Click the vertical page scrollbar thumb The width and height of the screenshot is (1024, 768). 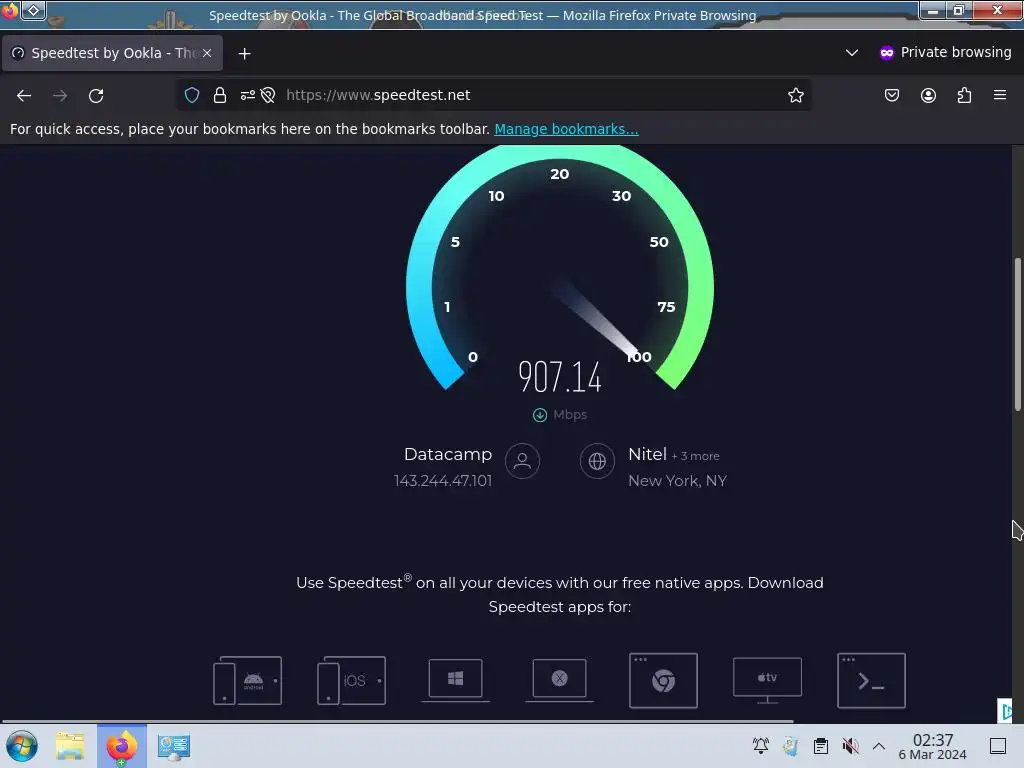pos(1017,334)
